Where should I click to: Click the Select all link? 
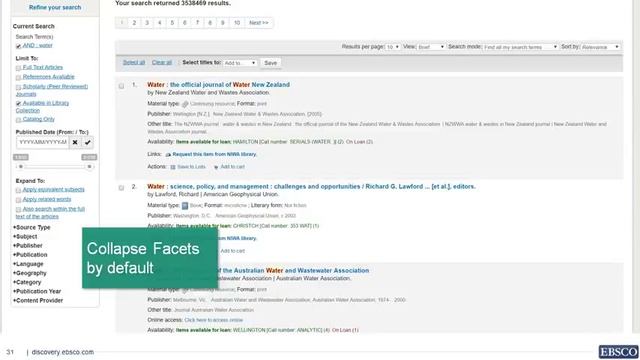coord(134,62)
